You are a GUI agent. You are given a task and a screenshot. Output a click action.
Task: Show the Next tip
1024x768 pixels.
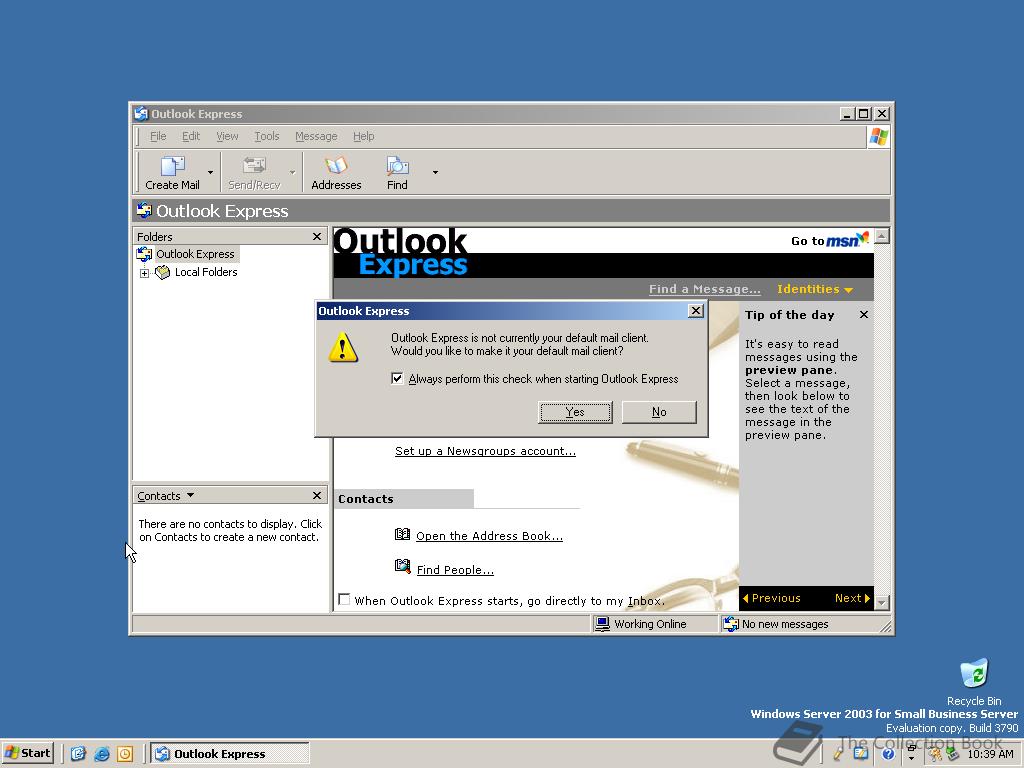coord(852,598)
